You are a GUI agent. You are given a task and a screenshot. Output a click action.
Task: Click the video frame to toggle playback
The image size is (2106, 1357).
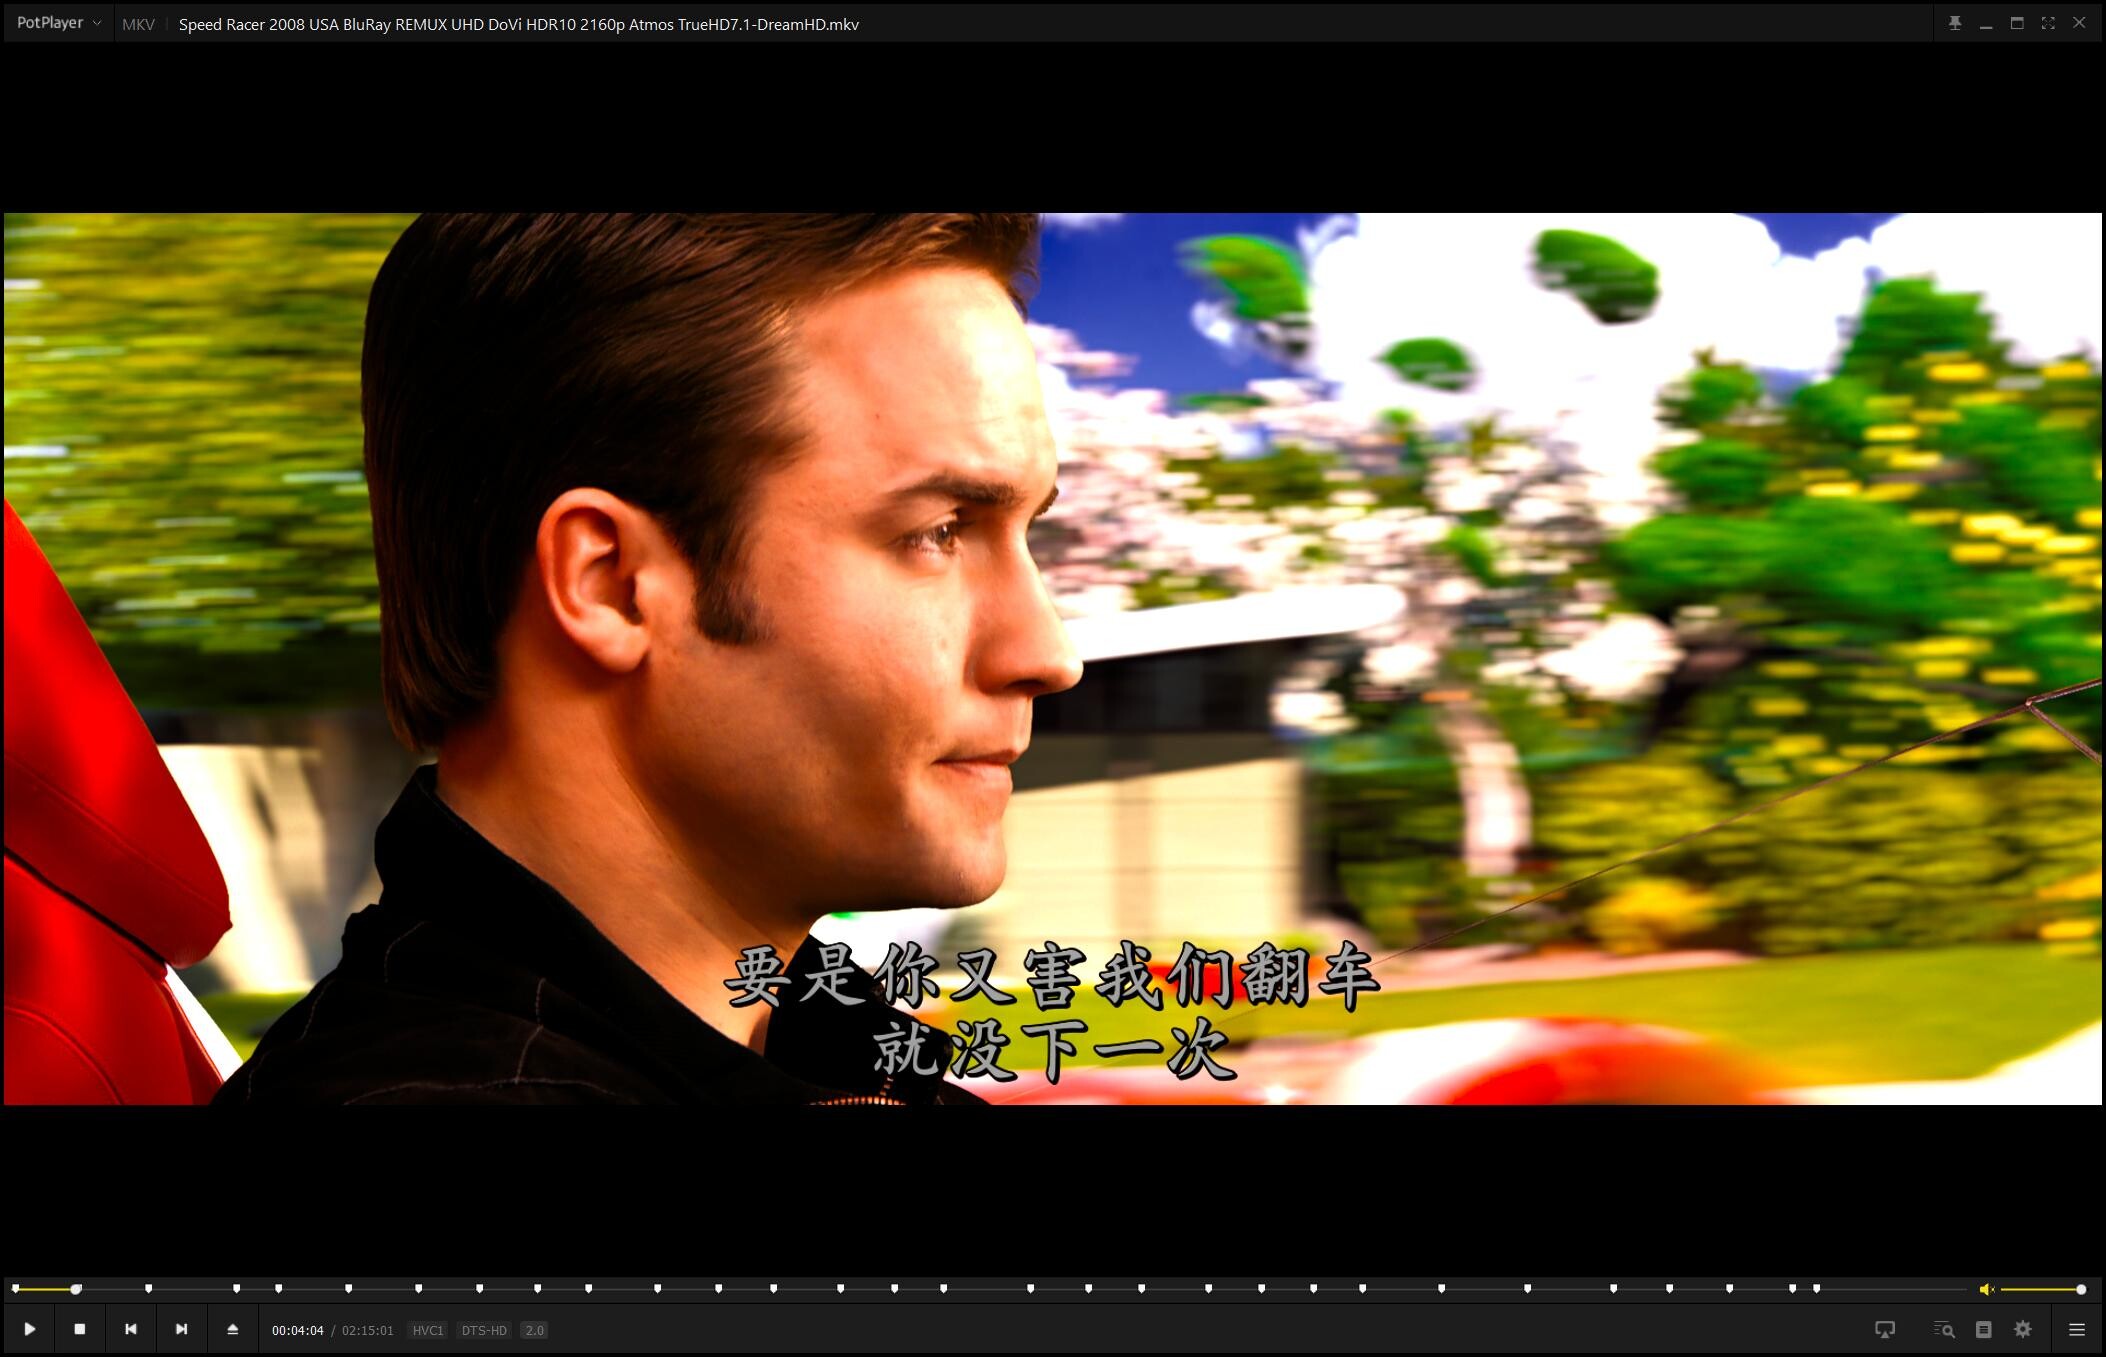coord(1053,659)
